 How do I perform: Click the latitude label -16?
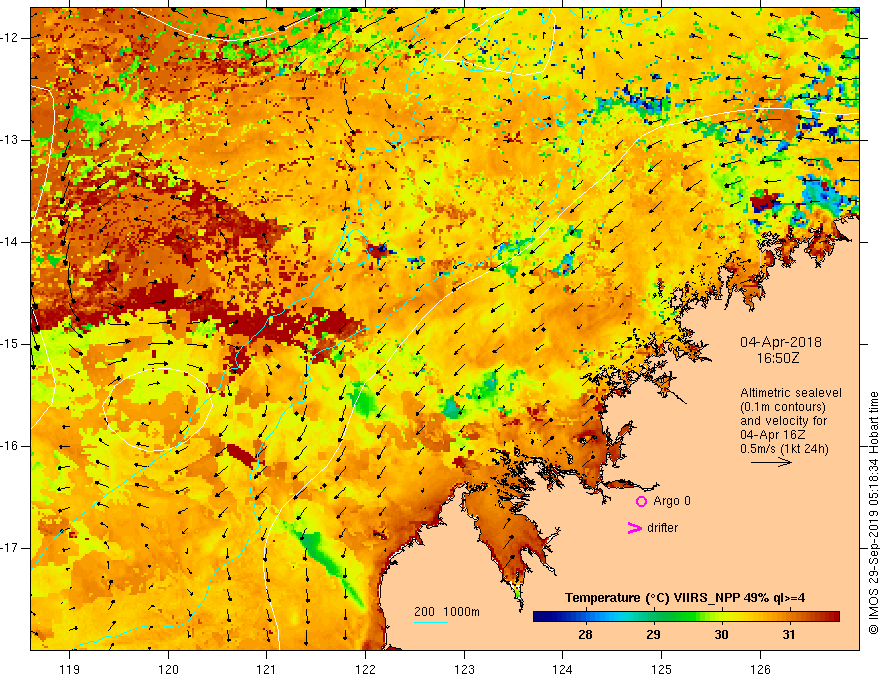[x=11, y=446]
